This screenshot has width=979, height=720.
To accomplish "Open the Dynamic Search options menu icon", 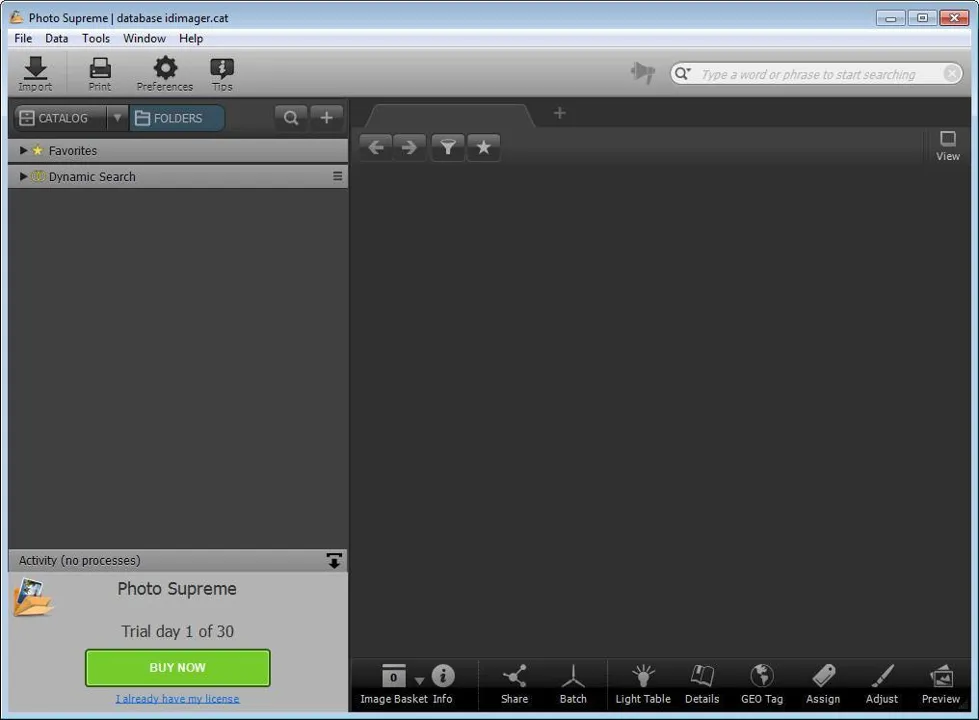I will coord(337,177).
